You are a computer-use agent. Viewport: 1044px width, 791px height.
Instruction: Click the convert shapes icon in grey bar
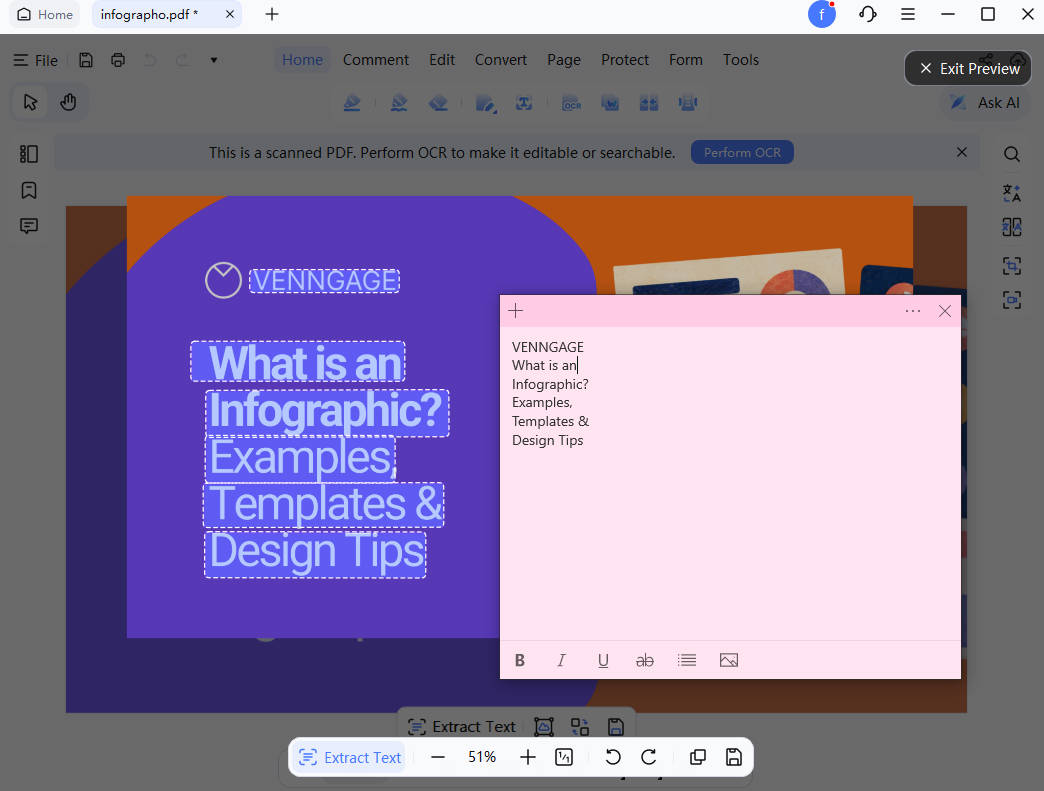point(579,726)
